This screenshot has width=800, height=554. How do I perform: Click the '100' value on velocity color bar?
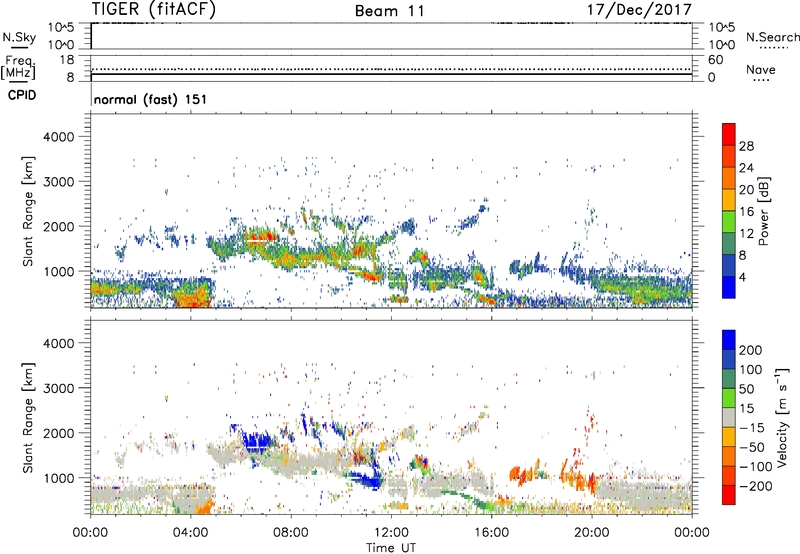click(x=750, y=369)
